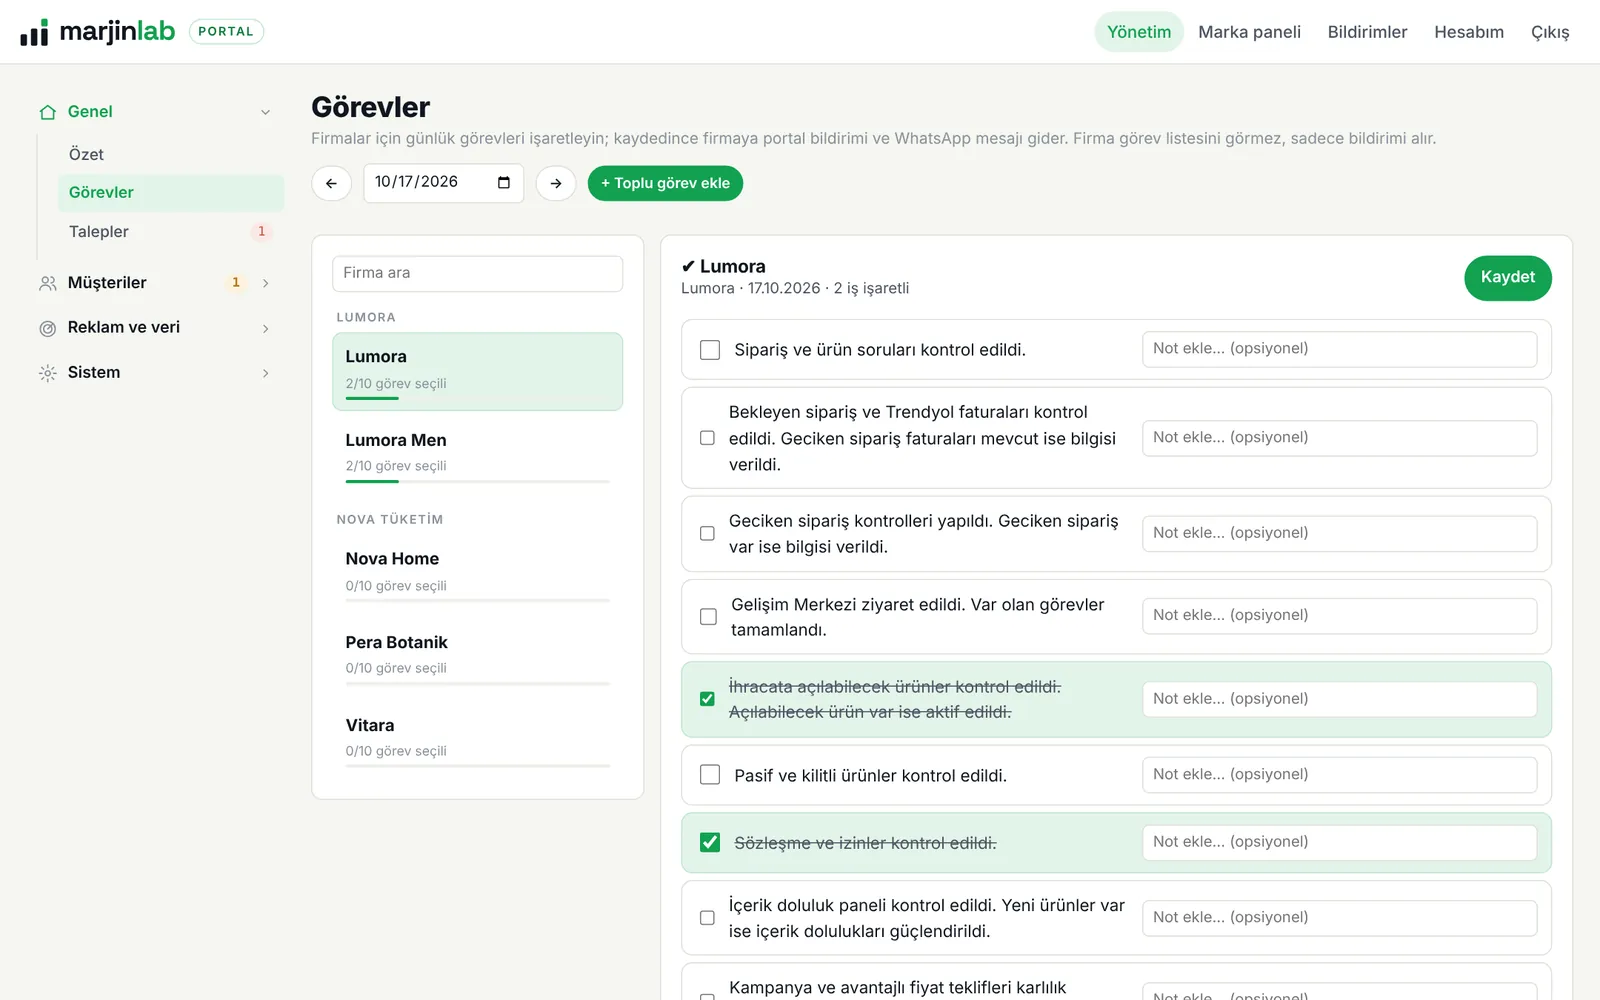Expand the Müşteriler section chevron
This screenshot has width=1600, height=1000.
coord(265,283)
